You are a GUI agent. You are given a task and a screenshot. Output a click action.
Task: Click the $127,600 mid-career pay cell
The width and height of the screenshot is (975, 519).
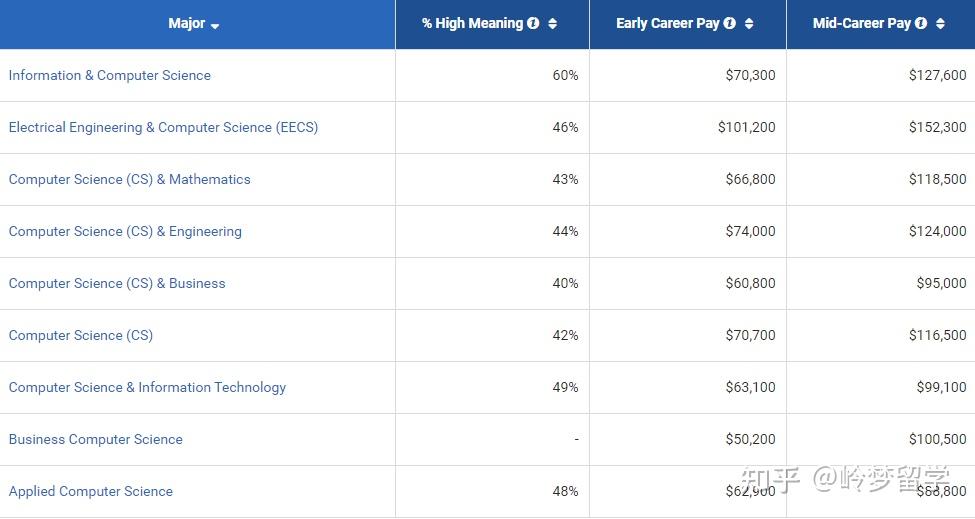(x=937, y=75)
